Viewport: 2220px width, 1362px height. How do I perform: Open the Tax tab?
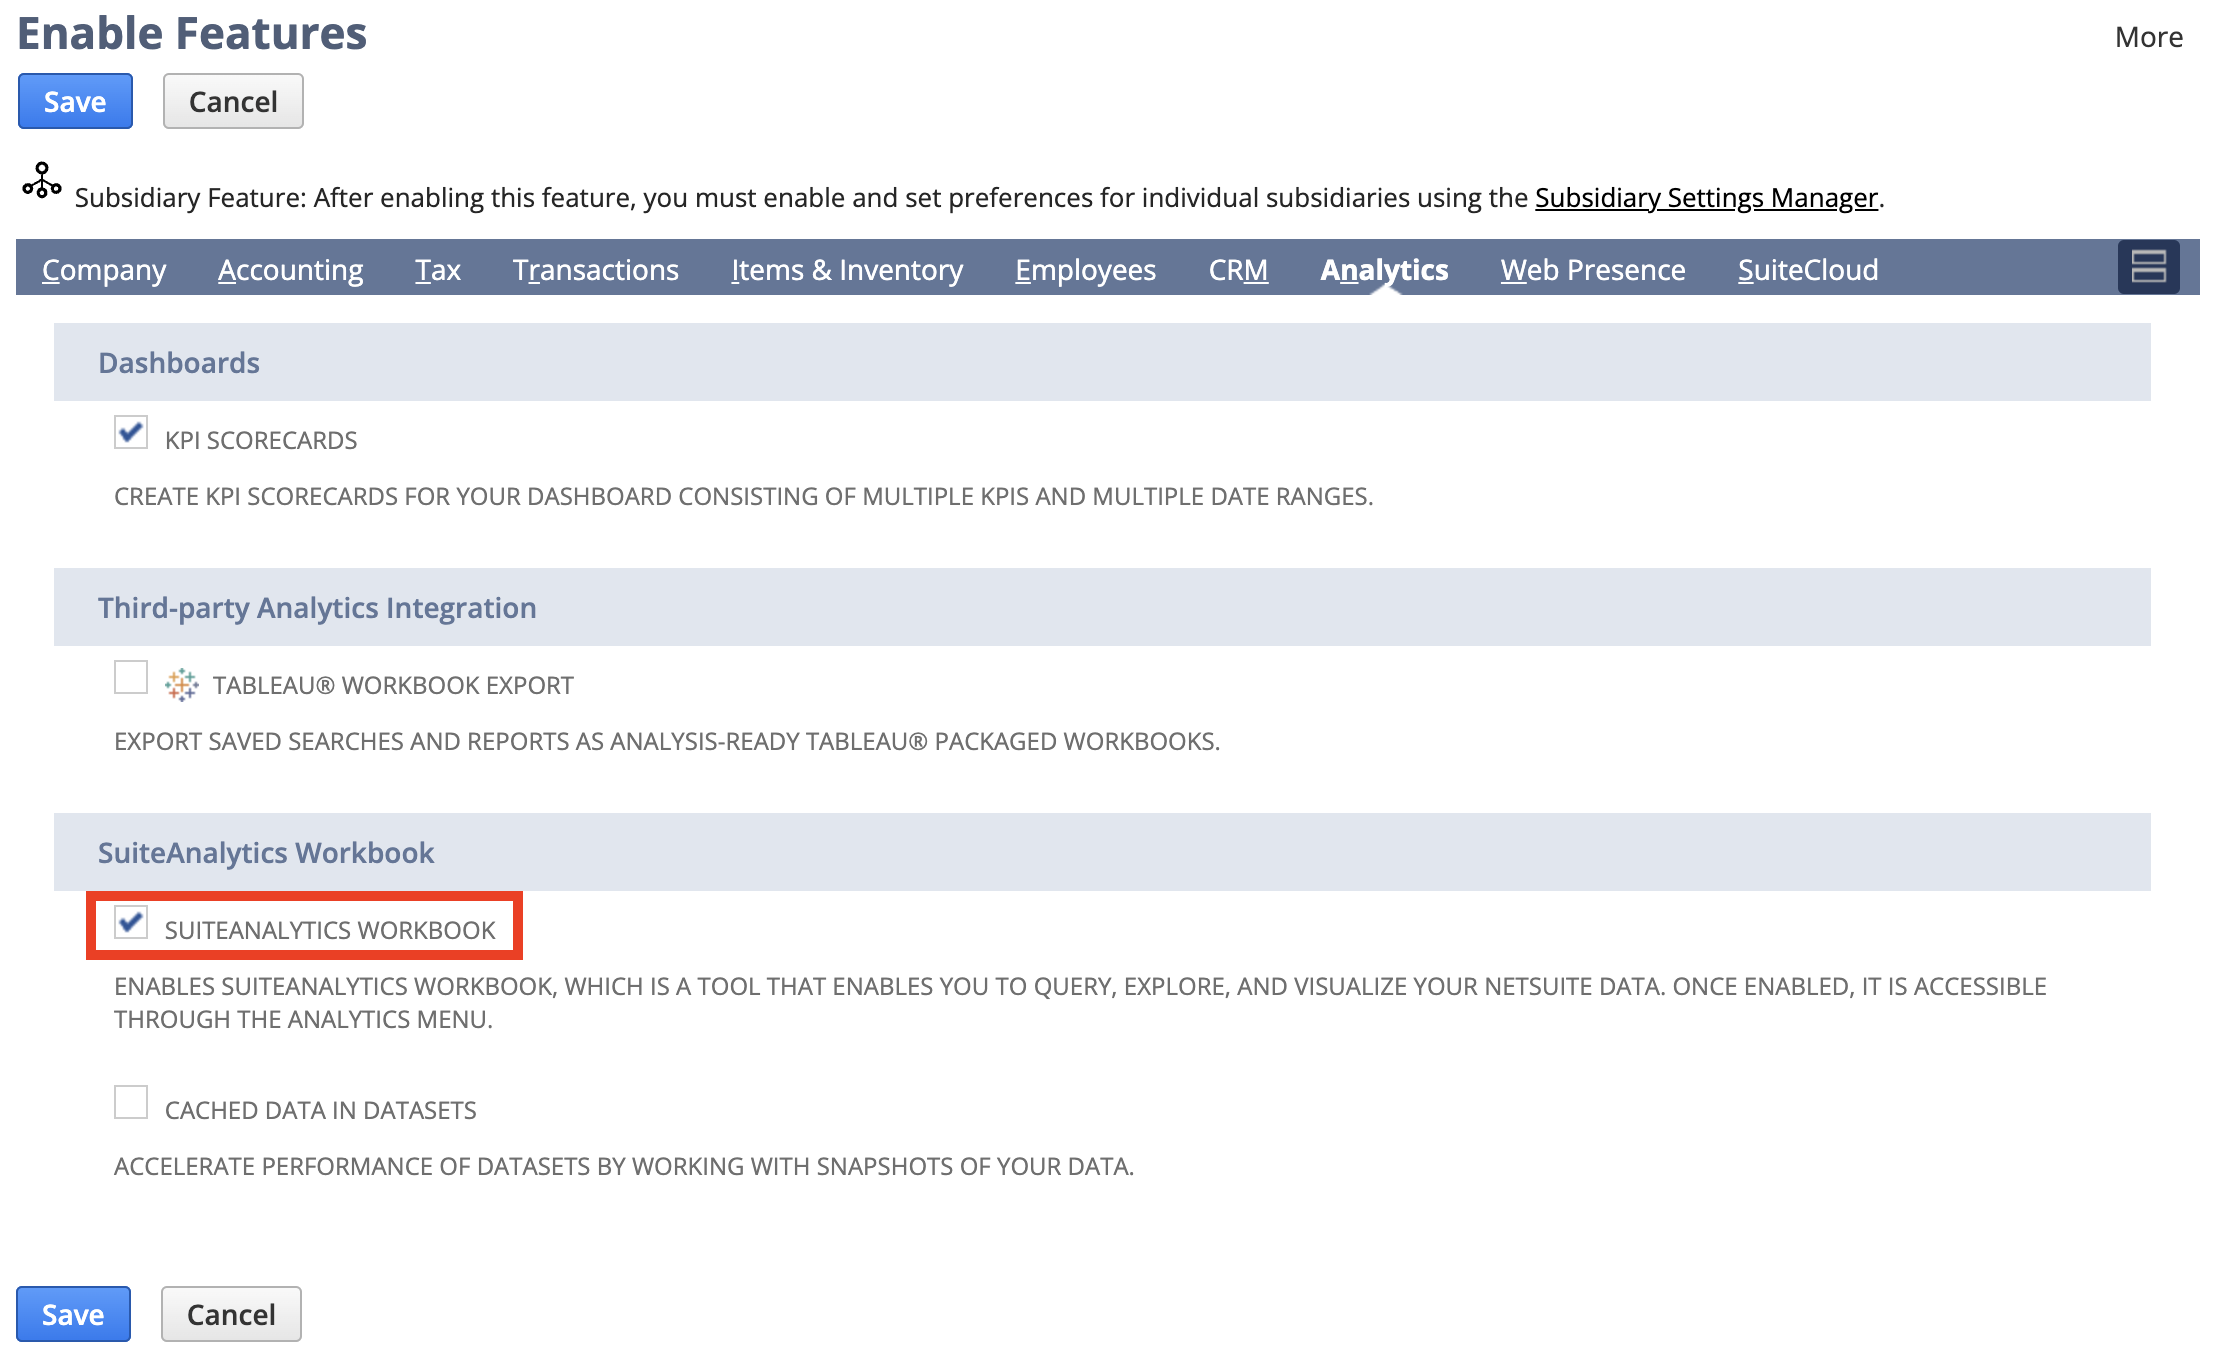tap(438, 270)
